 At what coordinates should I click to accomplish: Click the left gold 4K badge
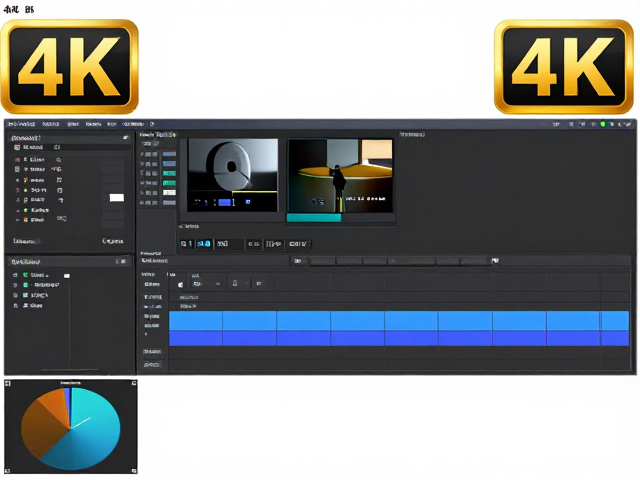click(x=70, y=67)
